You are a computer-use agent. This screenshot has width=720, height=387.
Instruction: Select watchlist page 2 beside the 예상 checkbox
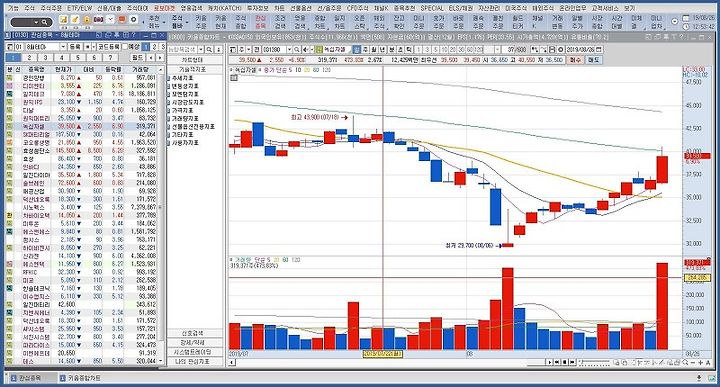pos(154,47)
